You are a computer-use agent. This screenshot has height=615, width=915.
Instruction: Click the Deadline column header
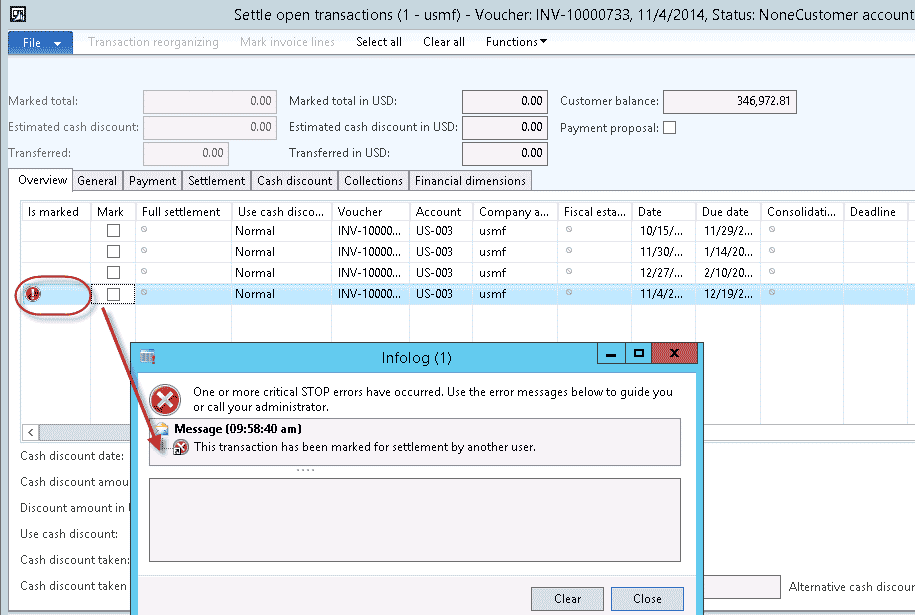pos(875,212)
